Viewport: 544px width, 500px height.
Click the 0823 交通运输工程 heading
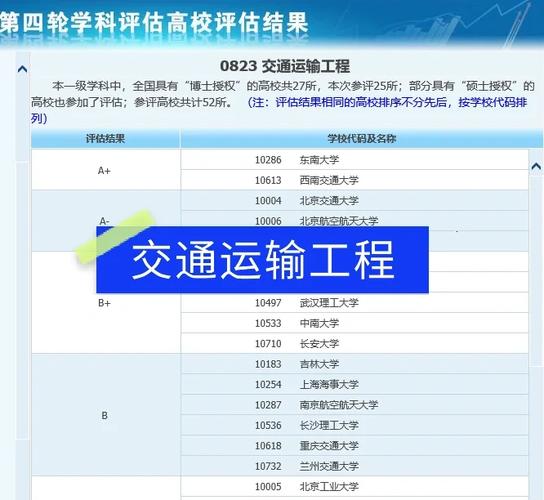[285, 66]
